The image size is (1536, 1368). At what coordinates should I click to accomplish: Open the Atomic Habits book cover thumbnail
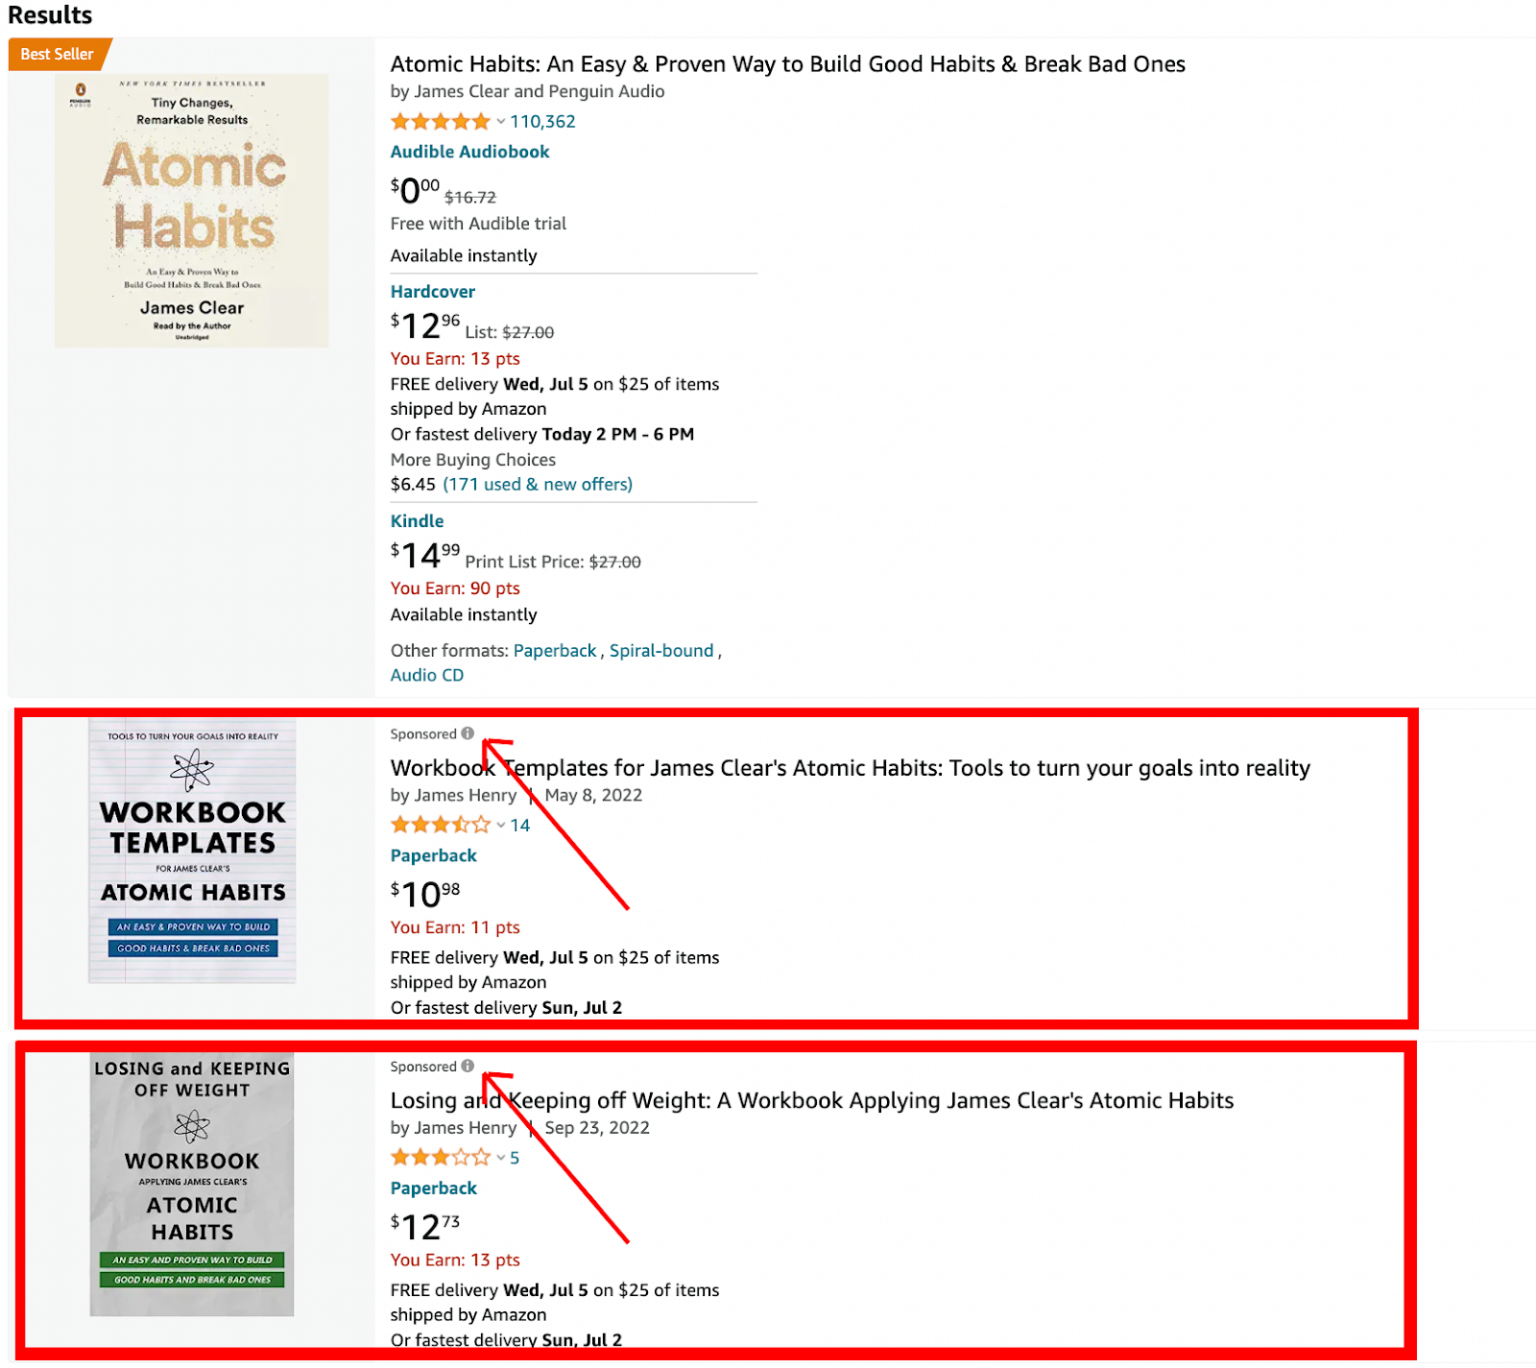[191, 209]
